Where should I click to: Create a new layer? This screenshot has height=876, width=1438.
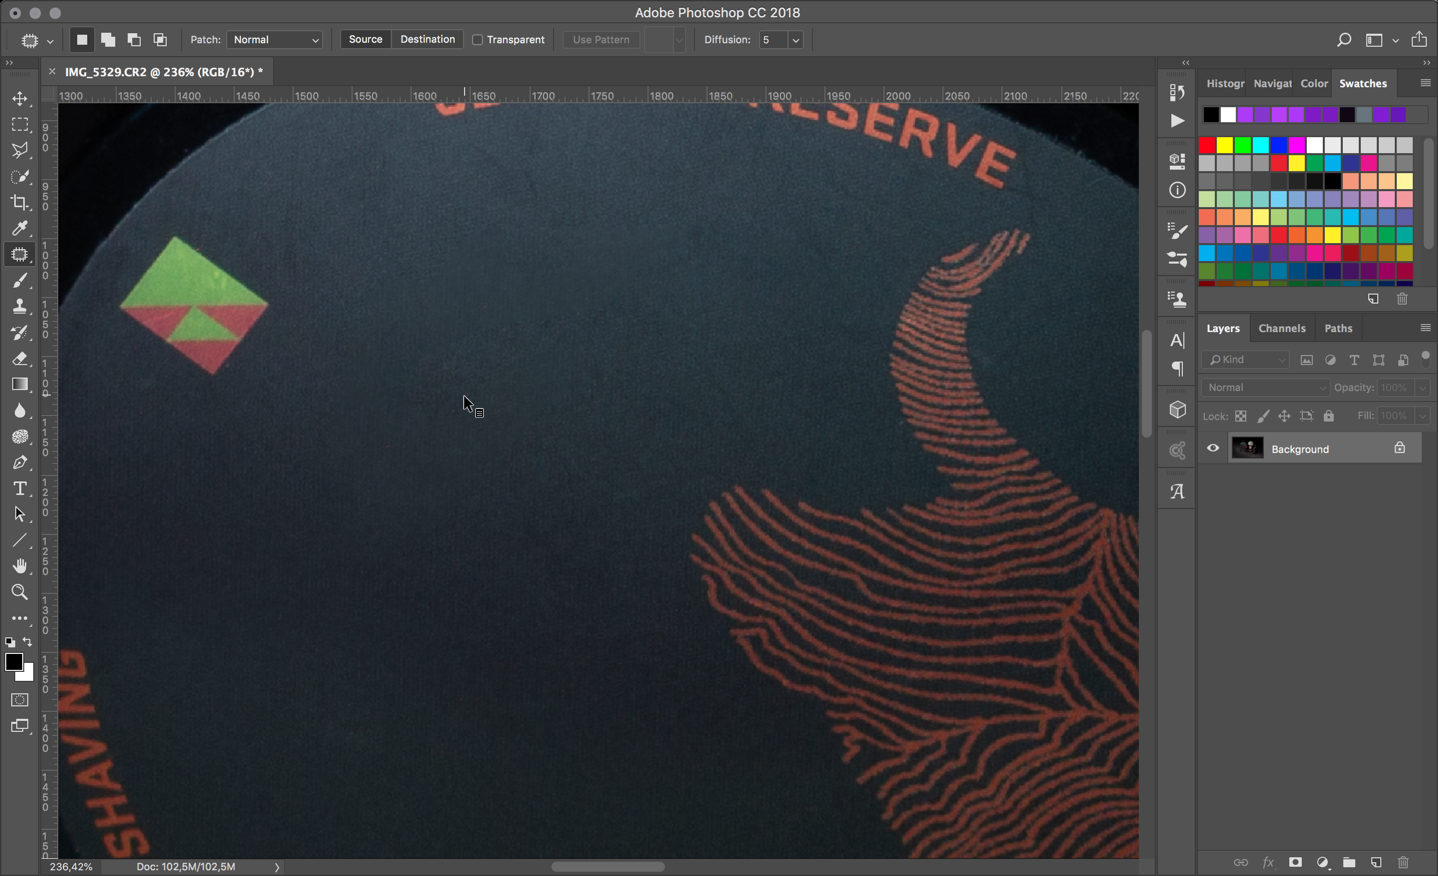(1376, 862)
